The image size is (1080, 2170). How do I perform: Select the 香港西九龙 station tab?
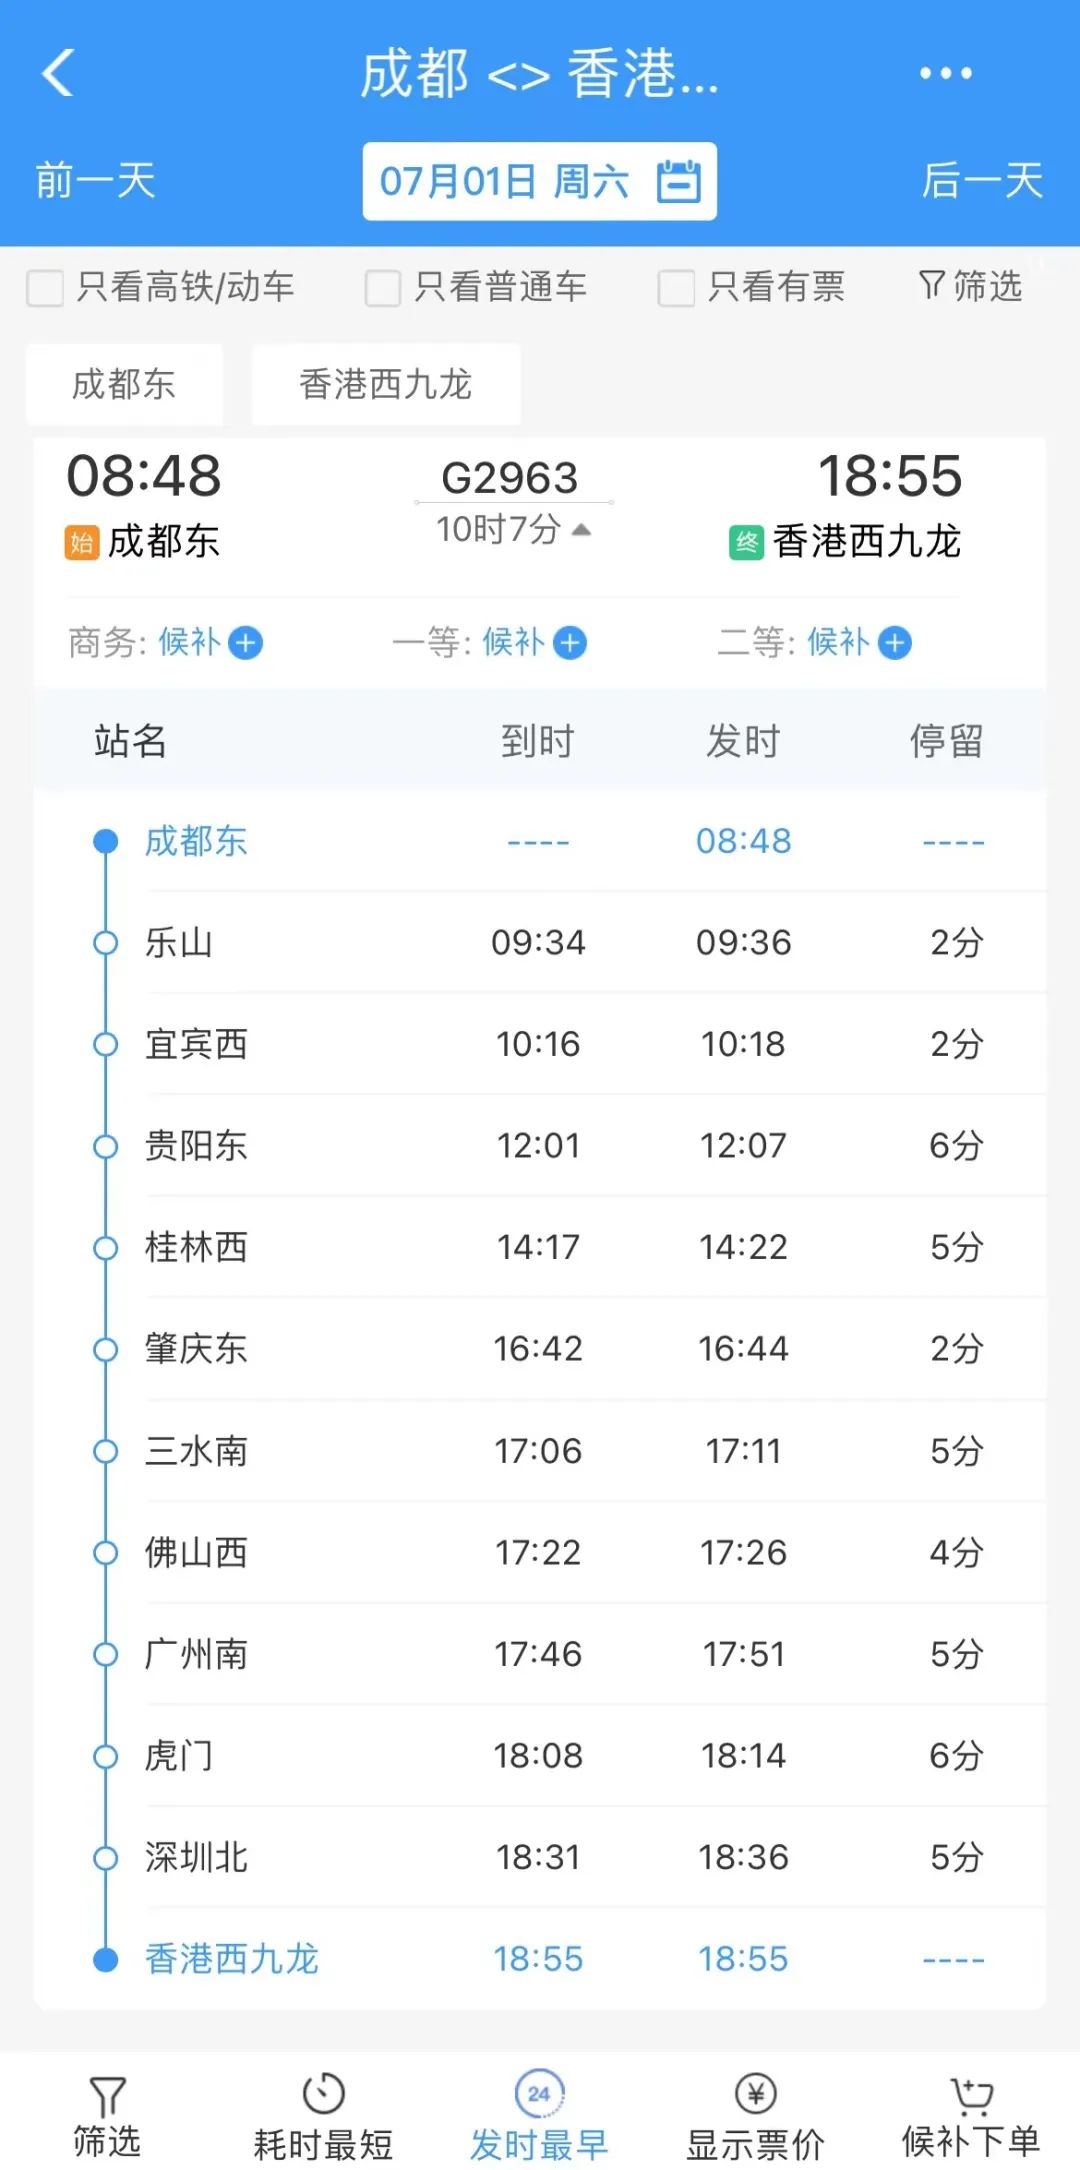385,384
